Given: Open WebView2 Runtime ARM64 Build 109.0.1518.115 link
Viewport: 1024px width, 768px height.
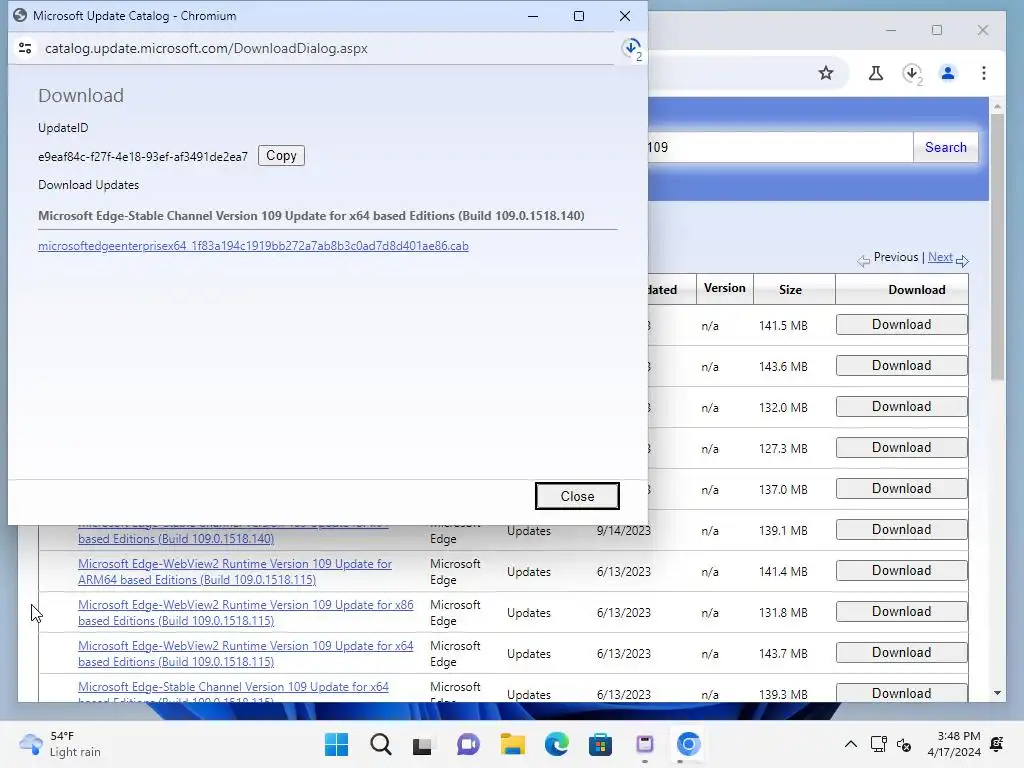Looking at the screenshot, I should [x=234, y=571].
